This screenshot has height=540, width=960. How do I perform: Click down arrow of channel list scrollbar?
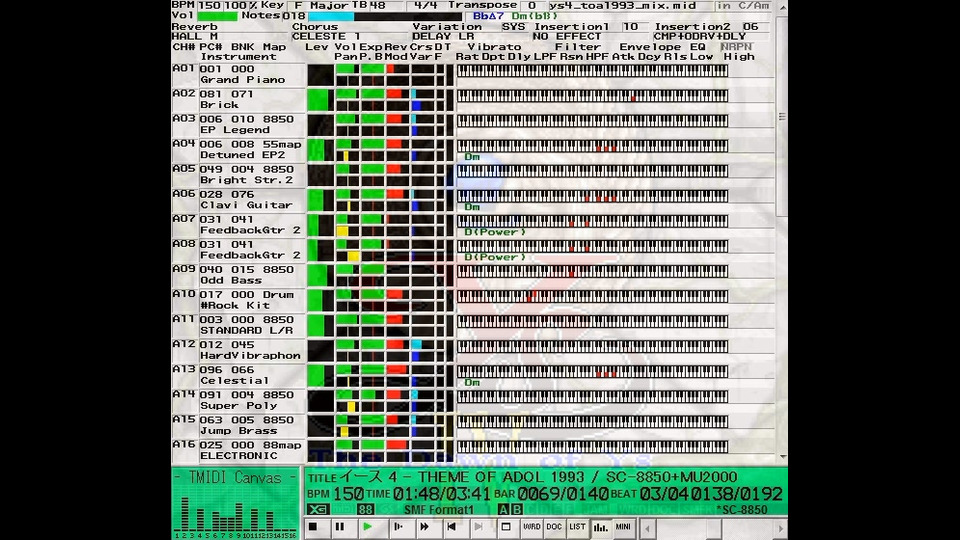tap(782, 457)
